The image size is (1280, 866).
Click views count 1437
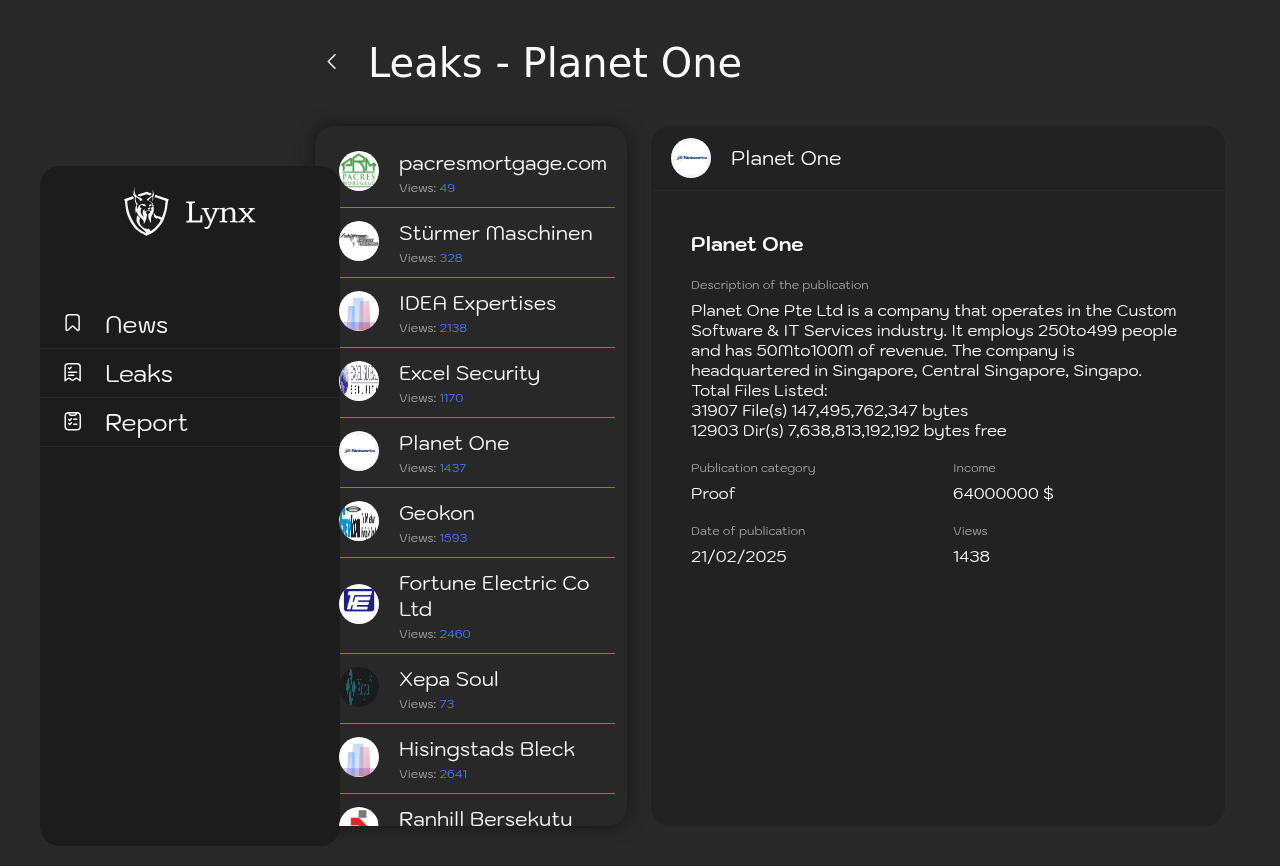click(x=453, y=468)
